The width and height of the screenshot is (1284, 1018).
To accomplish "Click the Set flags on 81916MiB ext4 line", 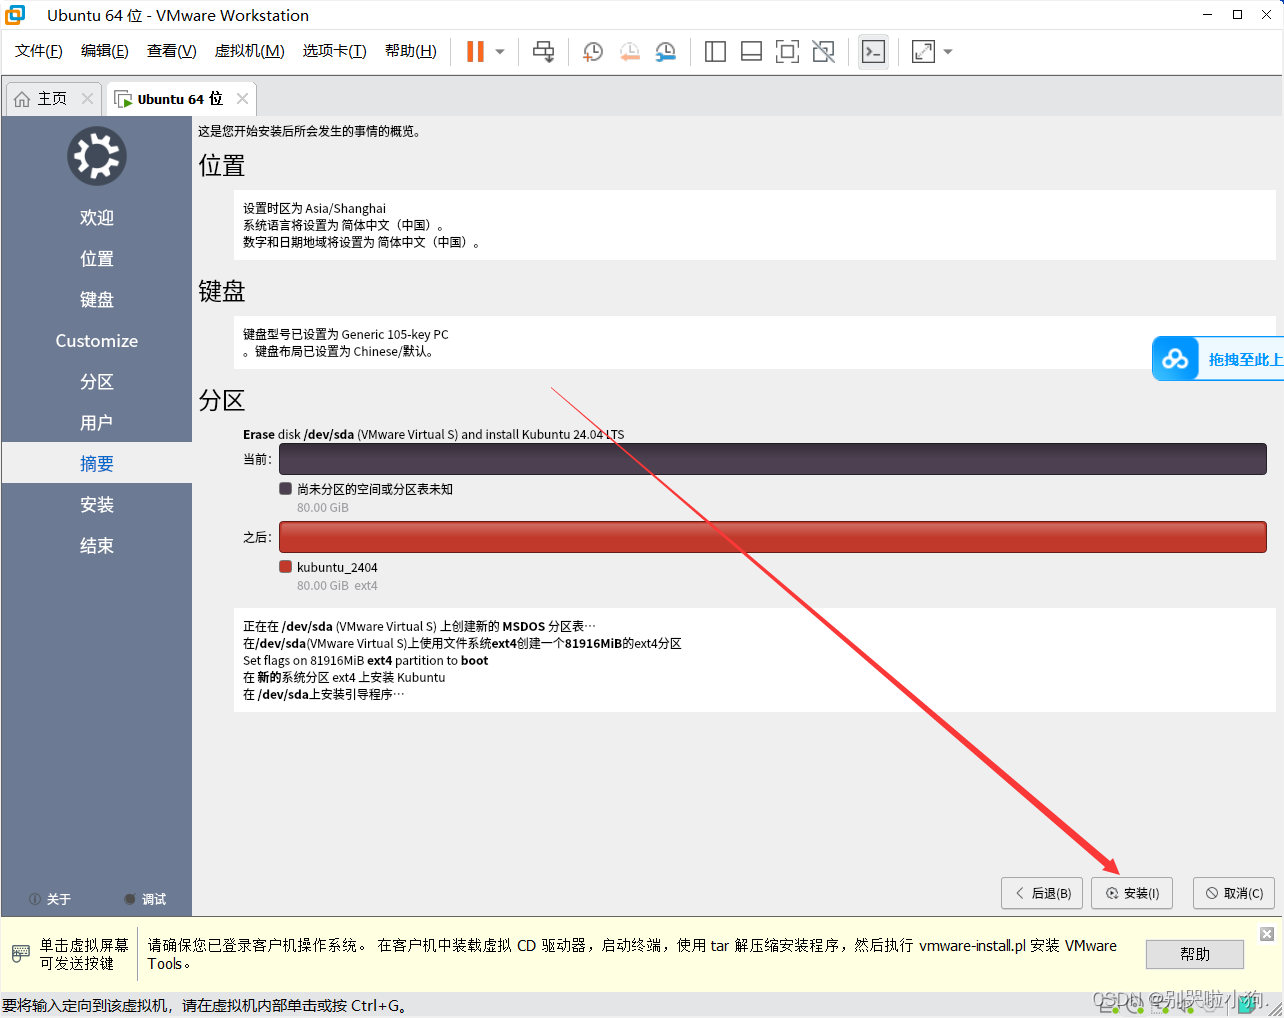I will (365, 661).
